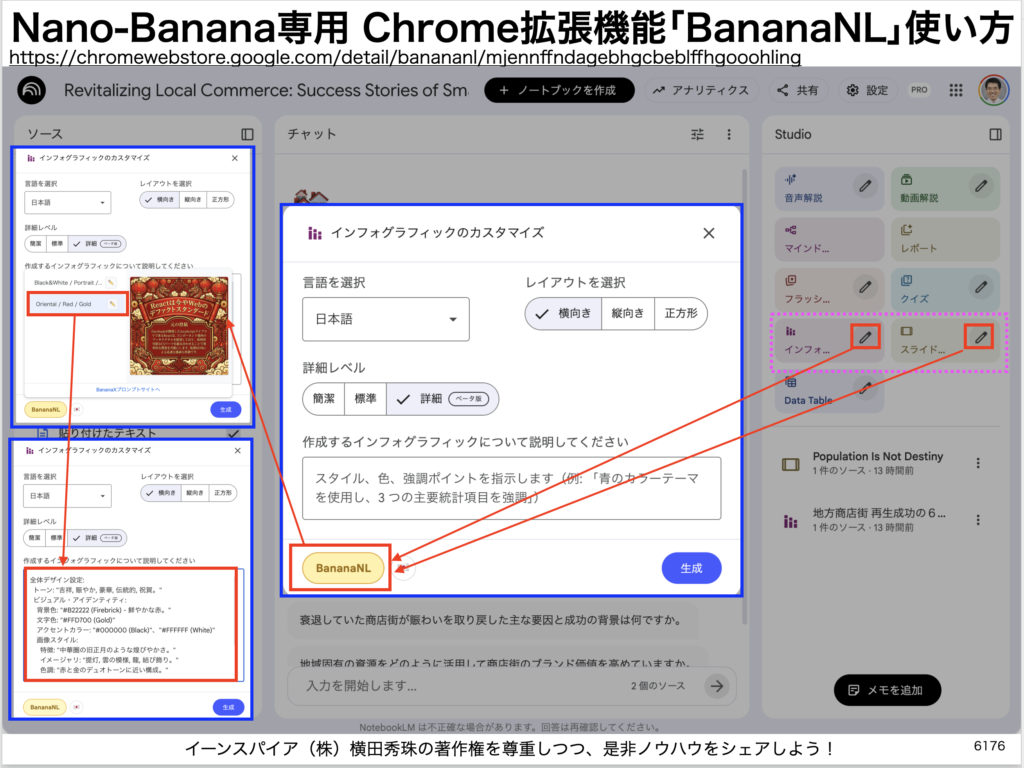Click the infographic description text field
Screen dimensions: 1024x768
click(511, 488)
